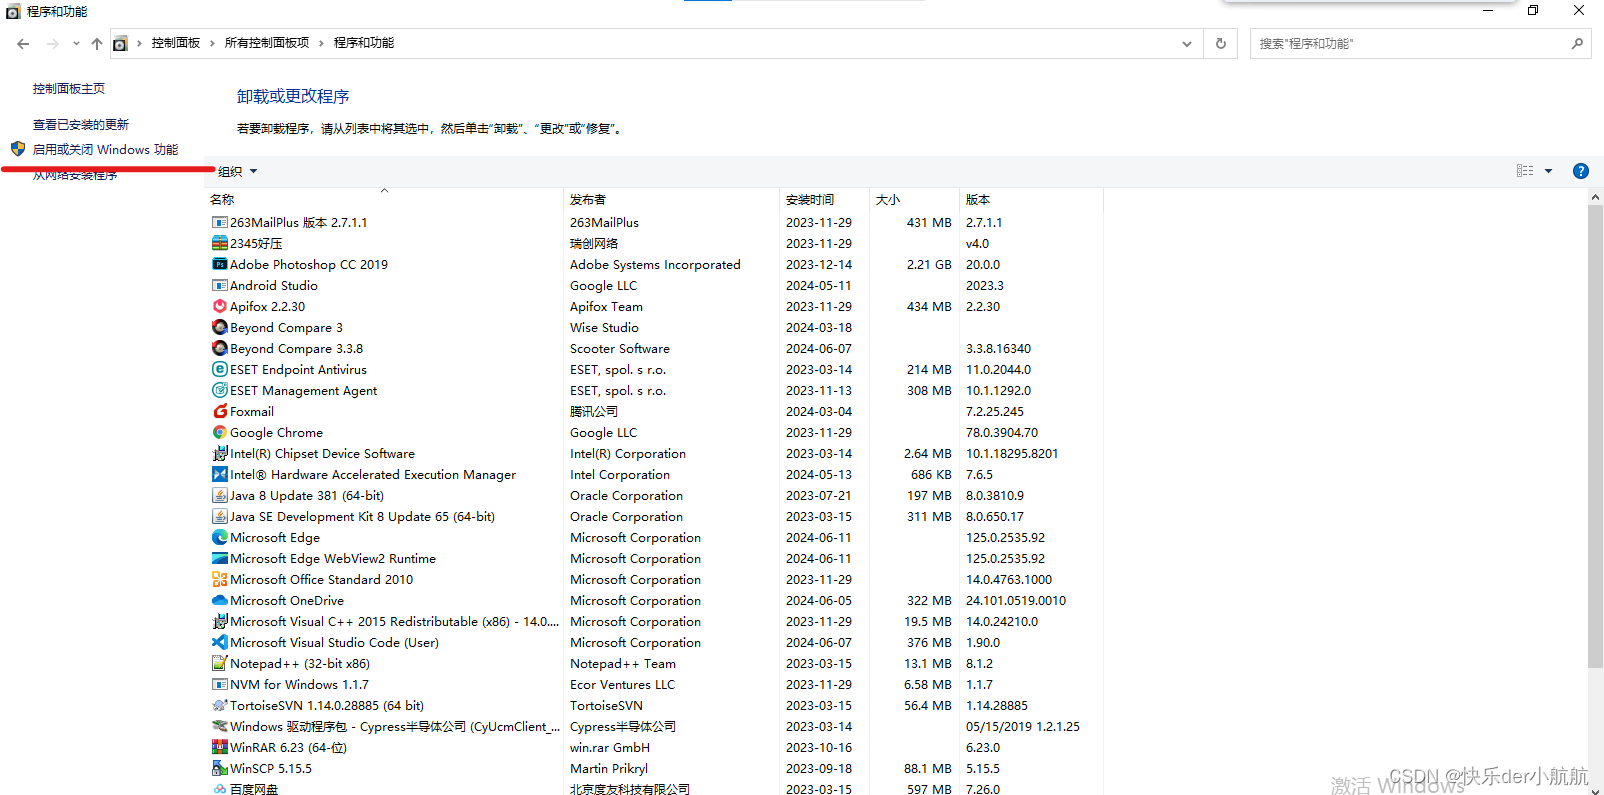Select the Java SE Development Kit 8 row
Image resolution: width=1604 pixels, height=795 pixels.
click(655, 516)
